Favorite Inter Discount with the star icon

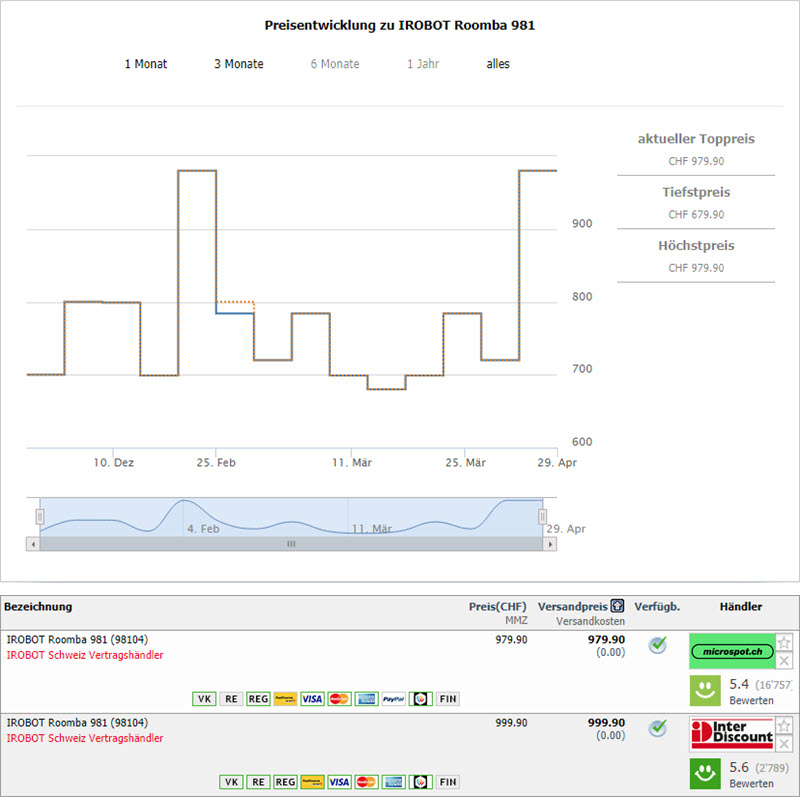(785, 725)
